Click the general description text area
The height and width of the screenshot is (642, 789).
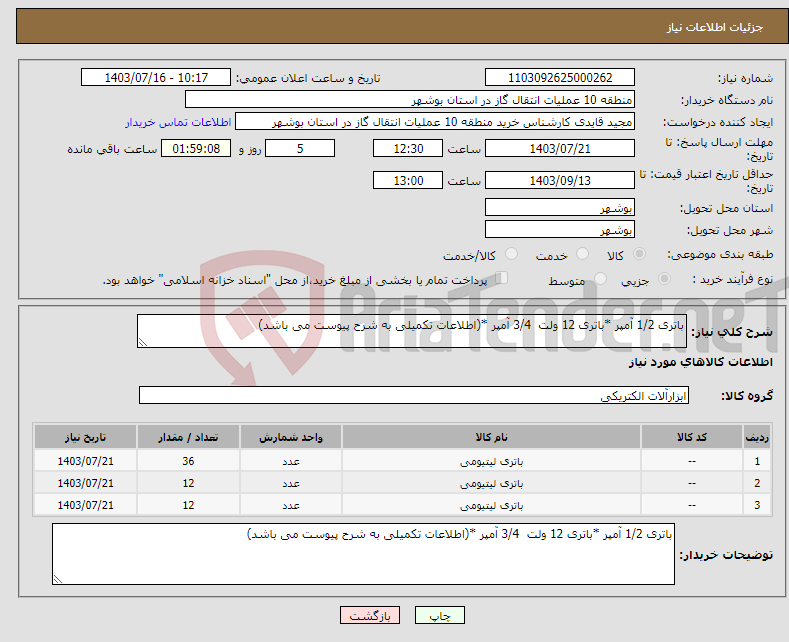pos(412,331)
